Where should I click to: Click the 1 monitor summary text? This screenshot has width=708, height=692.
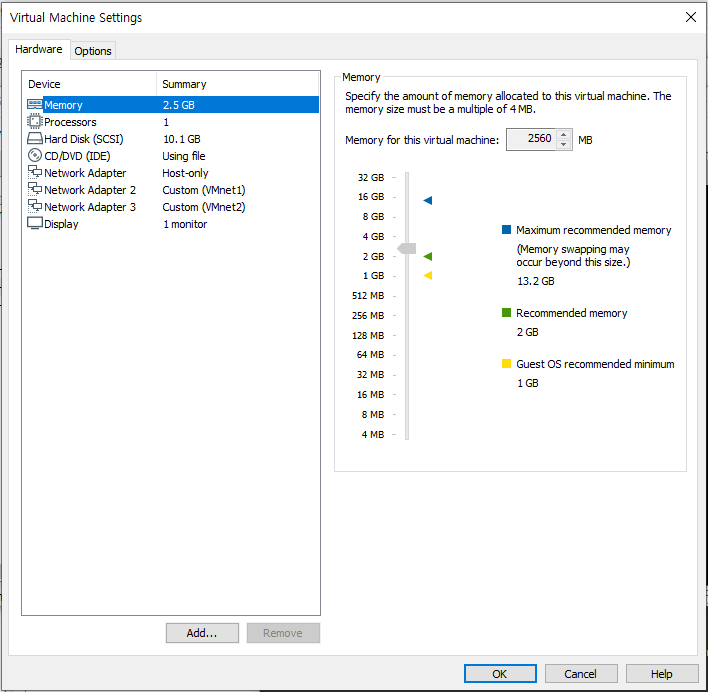(185, 224)
